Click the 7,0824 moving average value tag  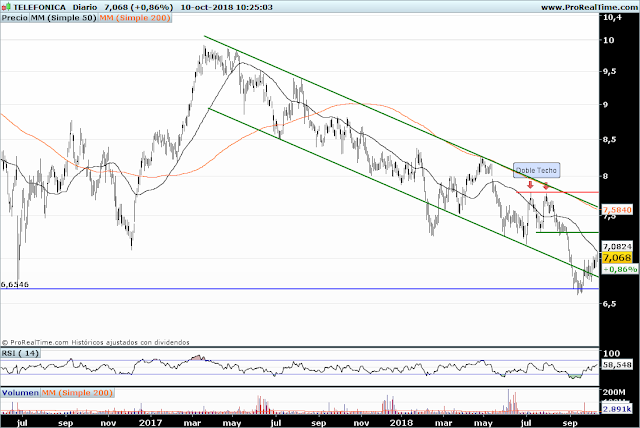click(x=617, y=246)
